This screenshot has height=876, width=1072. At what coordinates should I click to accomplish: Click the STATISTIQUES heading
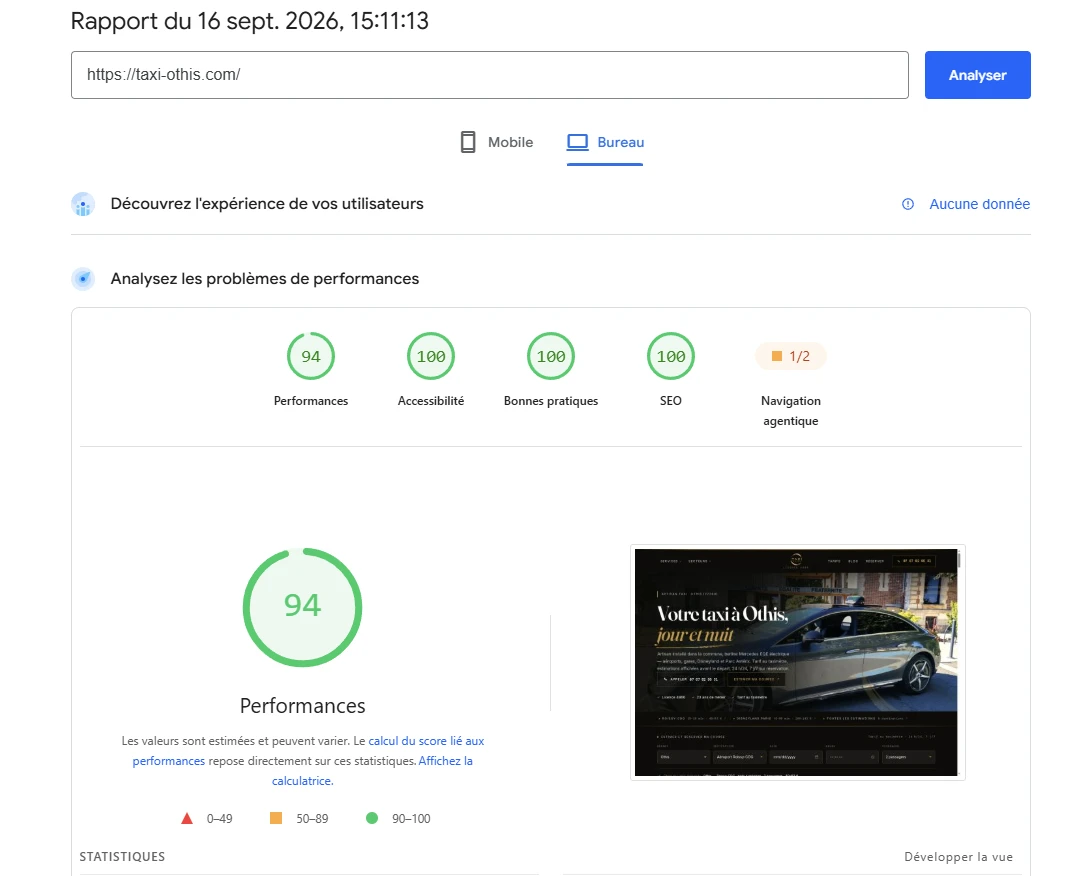122,857
